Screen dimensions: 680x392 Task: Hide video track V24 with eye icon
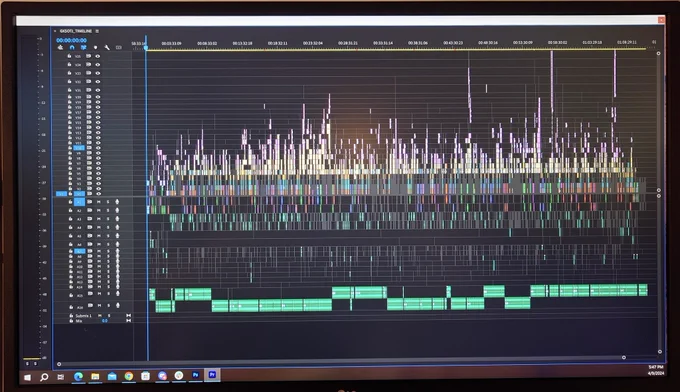98,64
